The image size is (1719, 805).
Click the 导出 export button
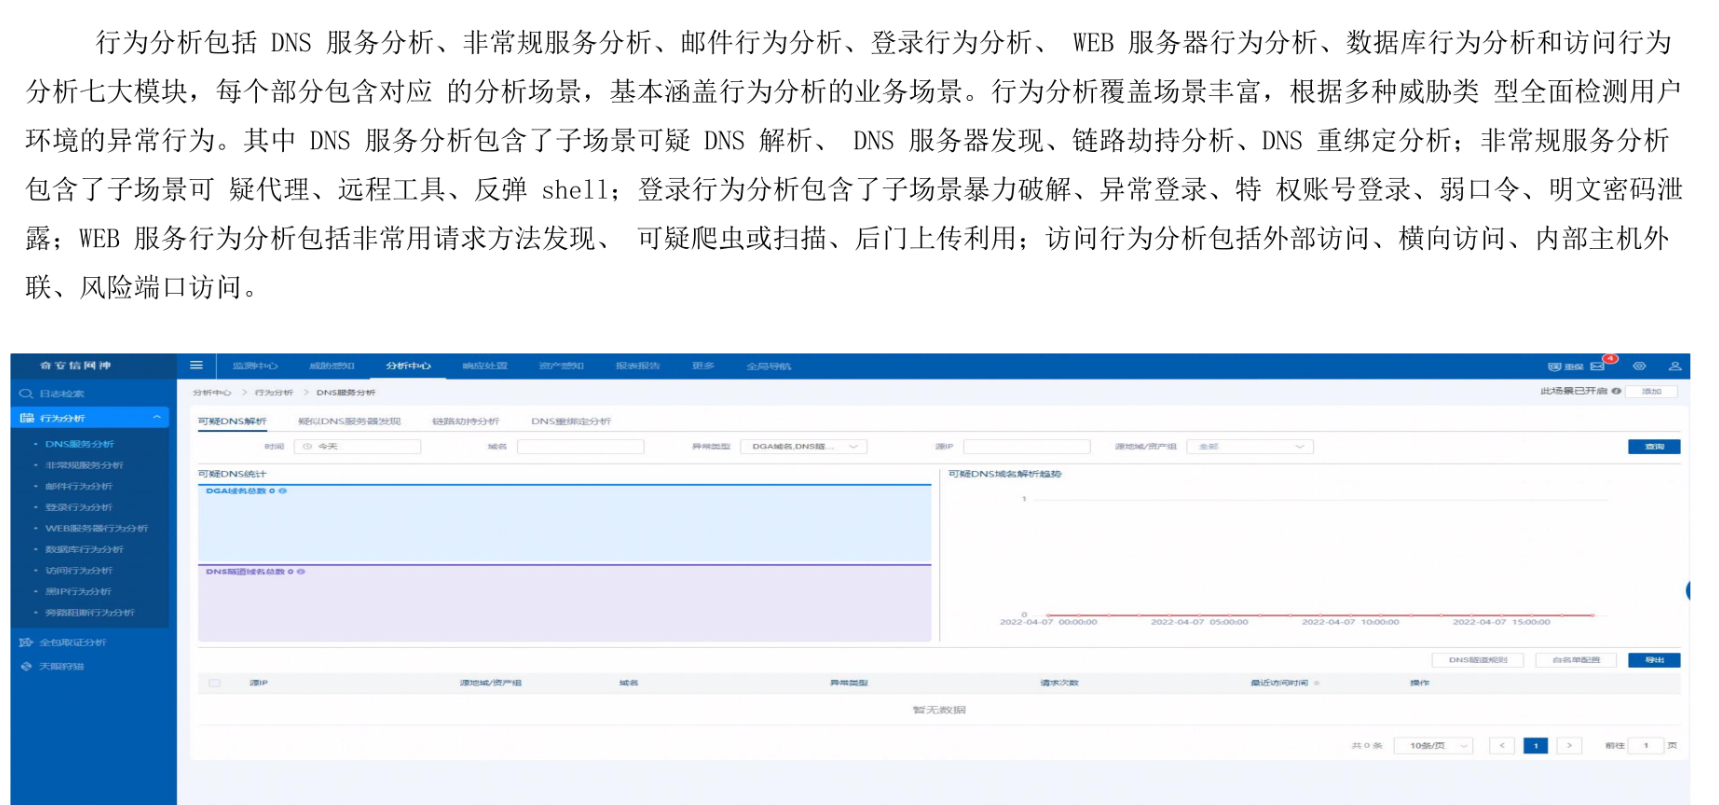1653,660
